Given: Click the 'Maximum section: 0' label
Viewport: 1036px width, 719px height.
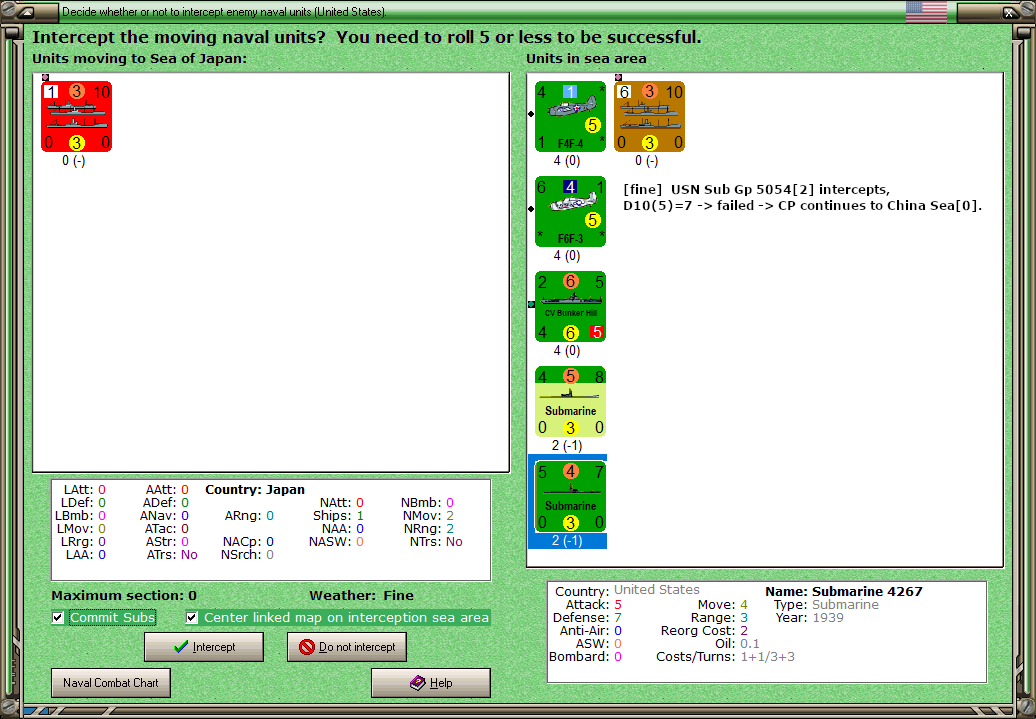Looking at the screenshot, I should pyautogui.click(x=124, y=595).
